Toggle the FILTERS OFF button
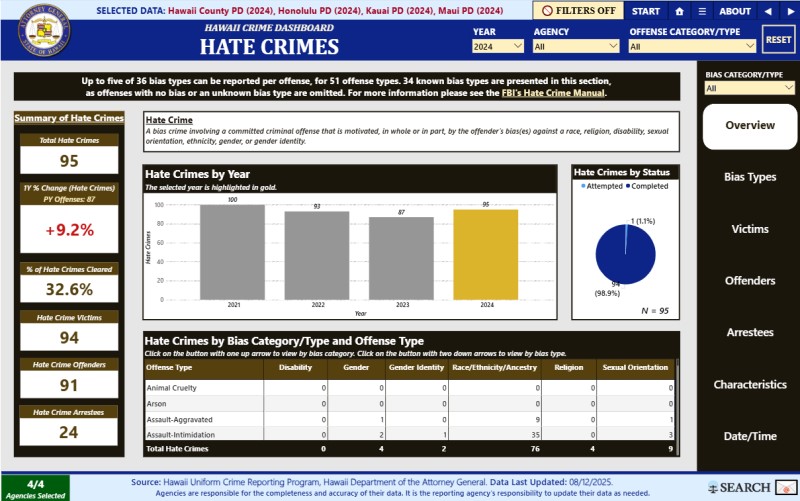The image size is (800, 501). (580, 11)
